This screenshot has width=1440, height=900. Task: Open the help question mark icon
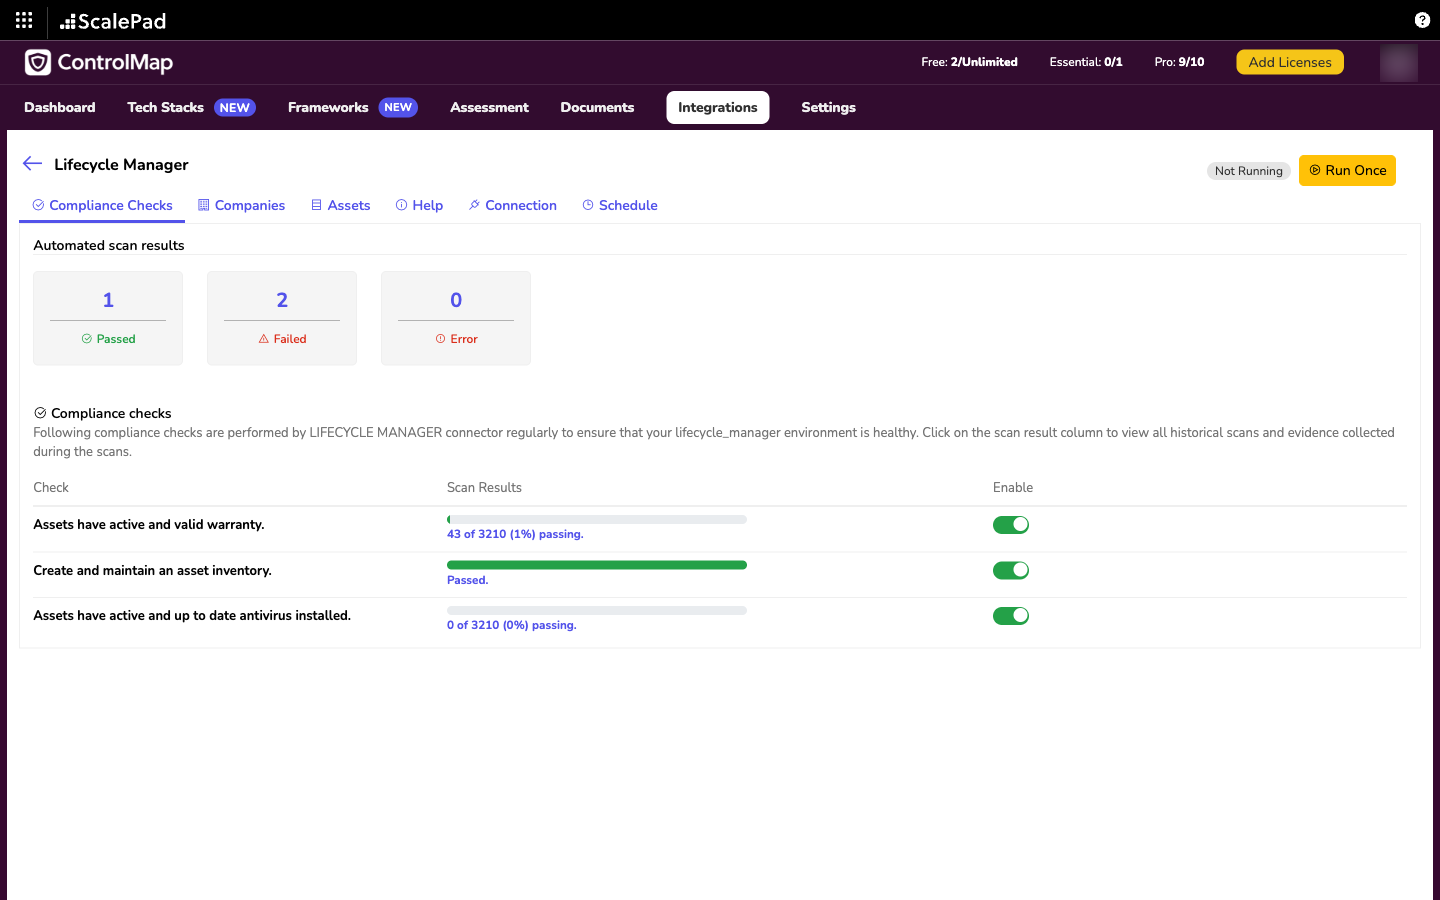coord(1422,20)
